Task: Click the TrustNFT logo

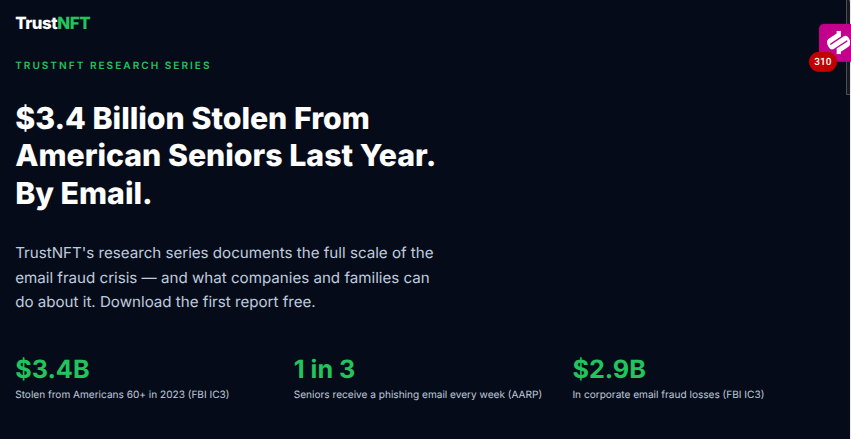Action: (x=52, y=23)
